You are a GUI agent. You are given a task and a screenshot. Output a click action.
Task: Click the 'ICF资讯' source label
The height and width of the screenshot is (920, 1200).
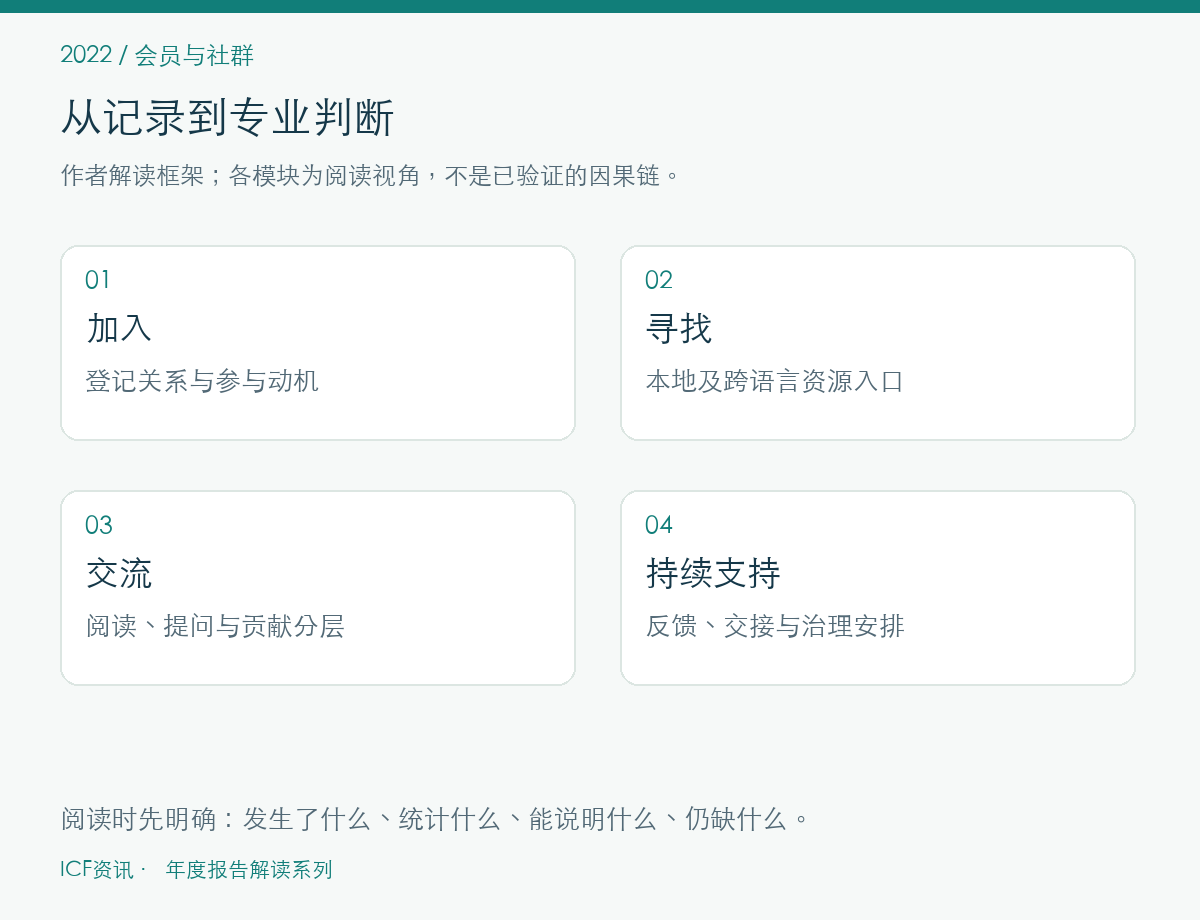[97, 870]
